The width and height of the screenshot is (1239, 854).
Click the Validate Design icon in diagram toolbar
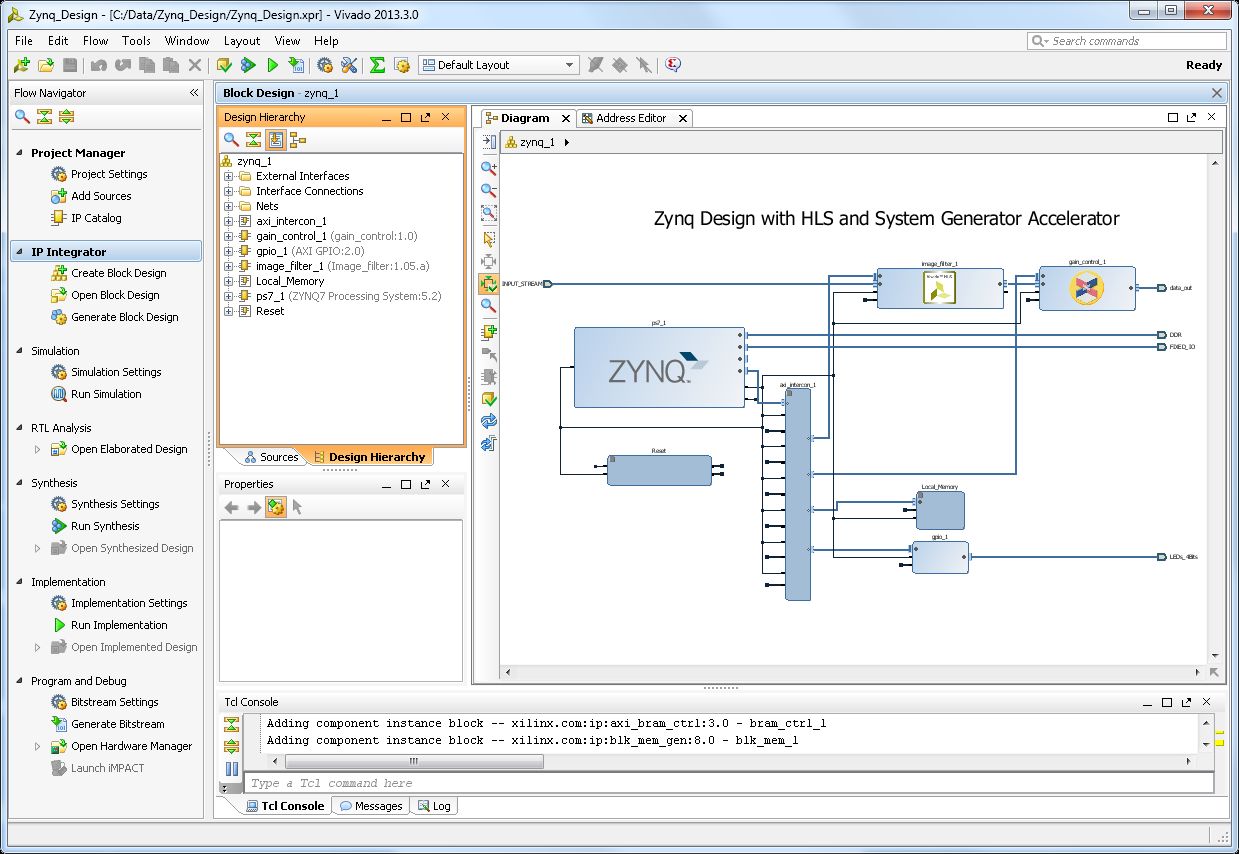(x=489, y=399)
